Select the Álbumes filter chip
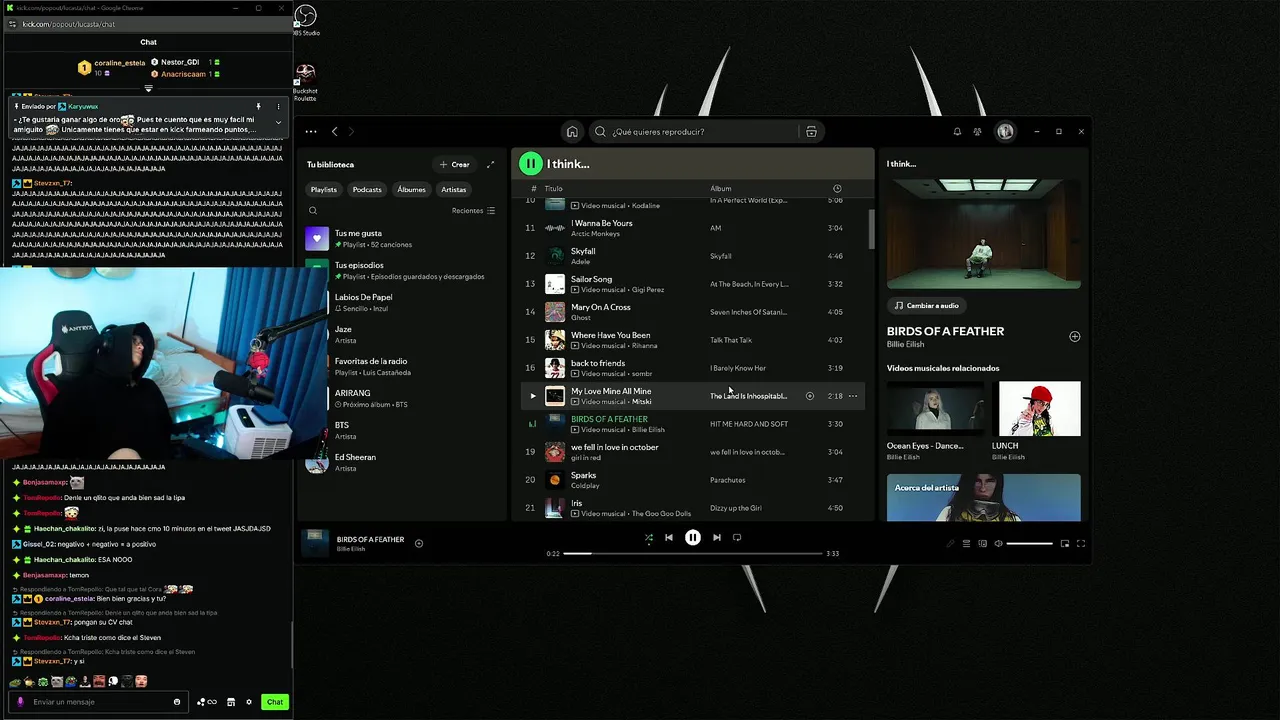Viewport: 1280px width, 720px height. click(x=411, y=189)
